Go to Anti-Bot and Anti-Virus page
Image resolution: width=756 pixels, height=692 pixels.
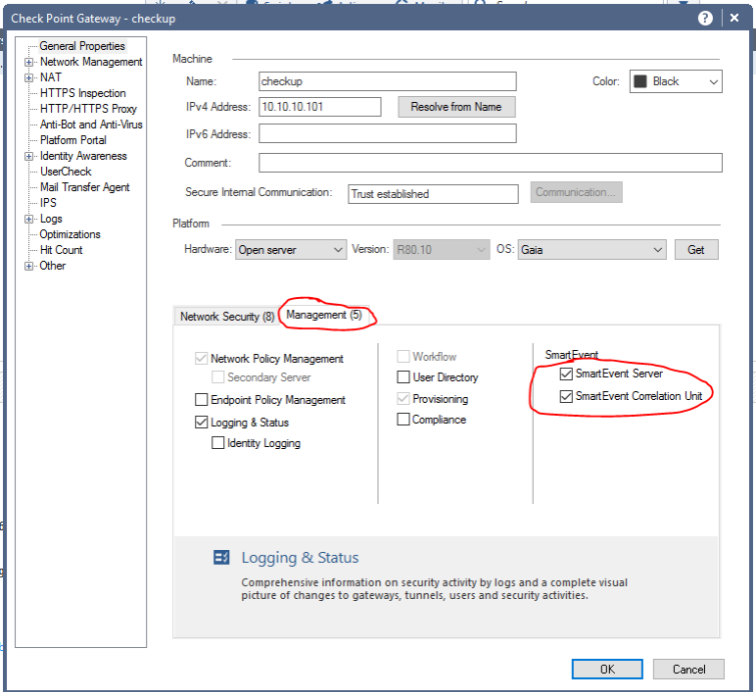pyautogui.click(x=91, y=124)
